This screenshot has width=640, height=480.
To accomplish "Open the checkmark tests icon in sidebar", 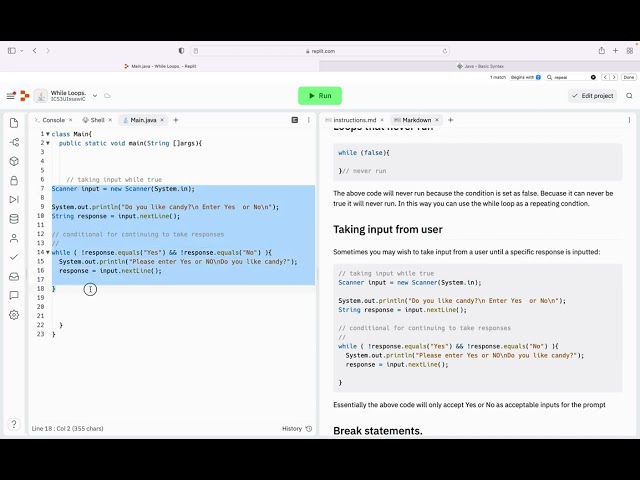I will point(14,257).
